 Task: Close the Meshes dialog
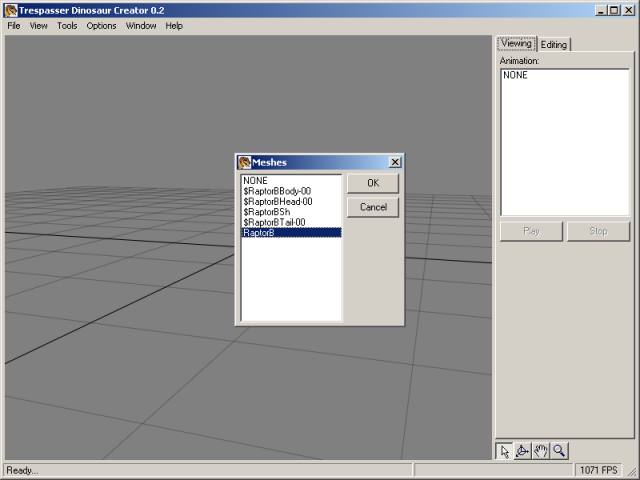395,162
